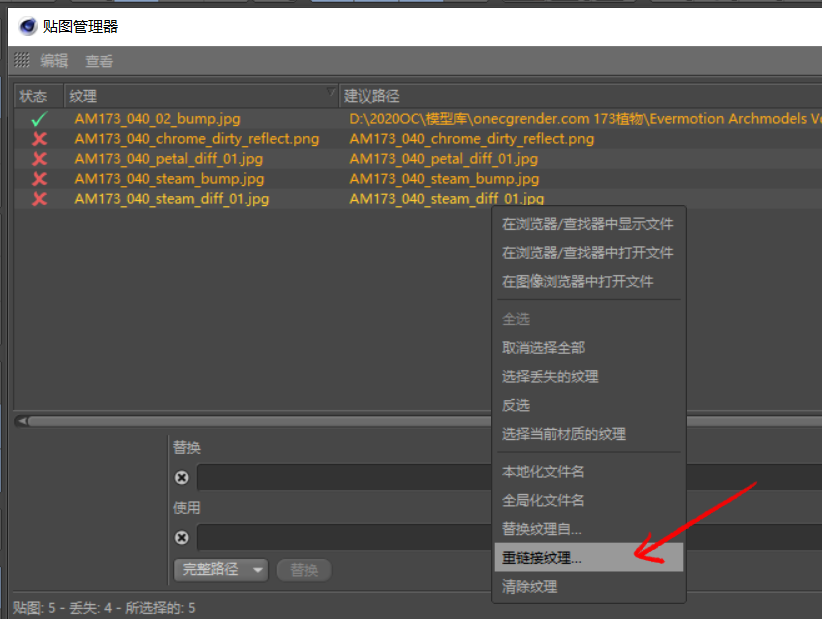The width and height of the screenshot is (822, 619).
Task: Open the 查看 menu
Action: [99, 61]
